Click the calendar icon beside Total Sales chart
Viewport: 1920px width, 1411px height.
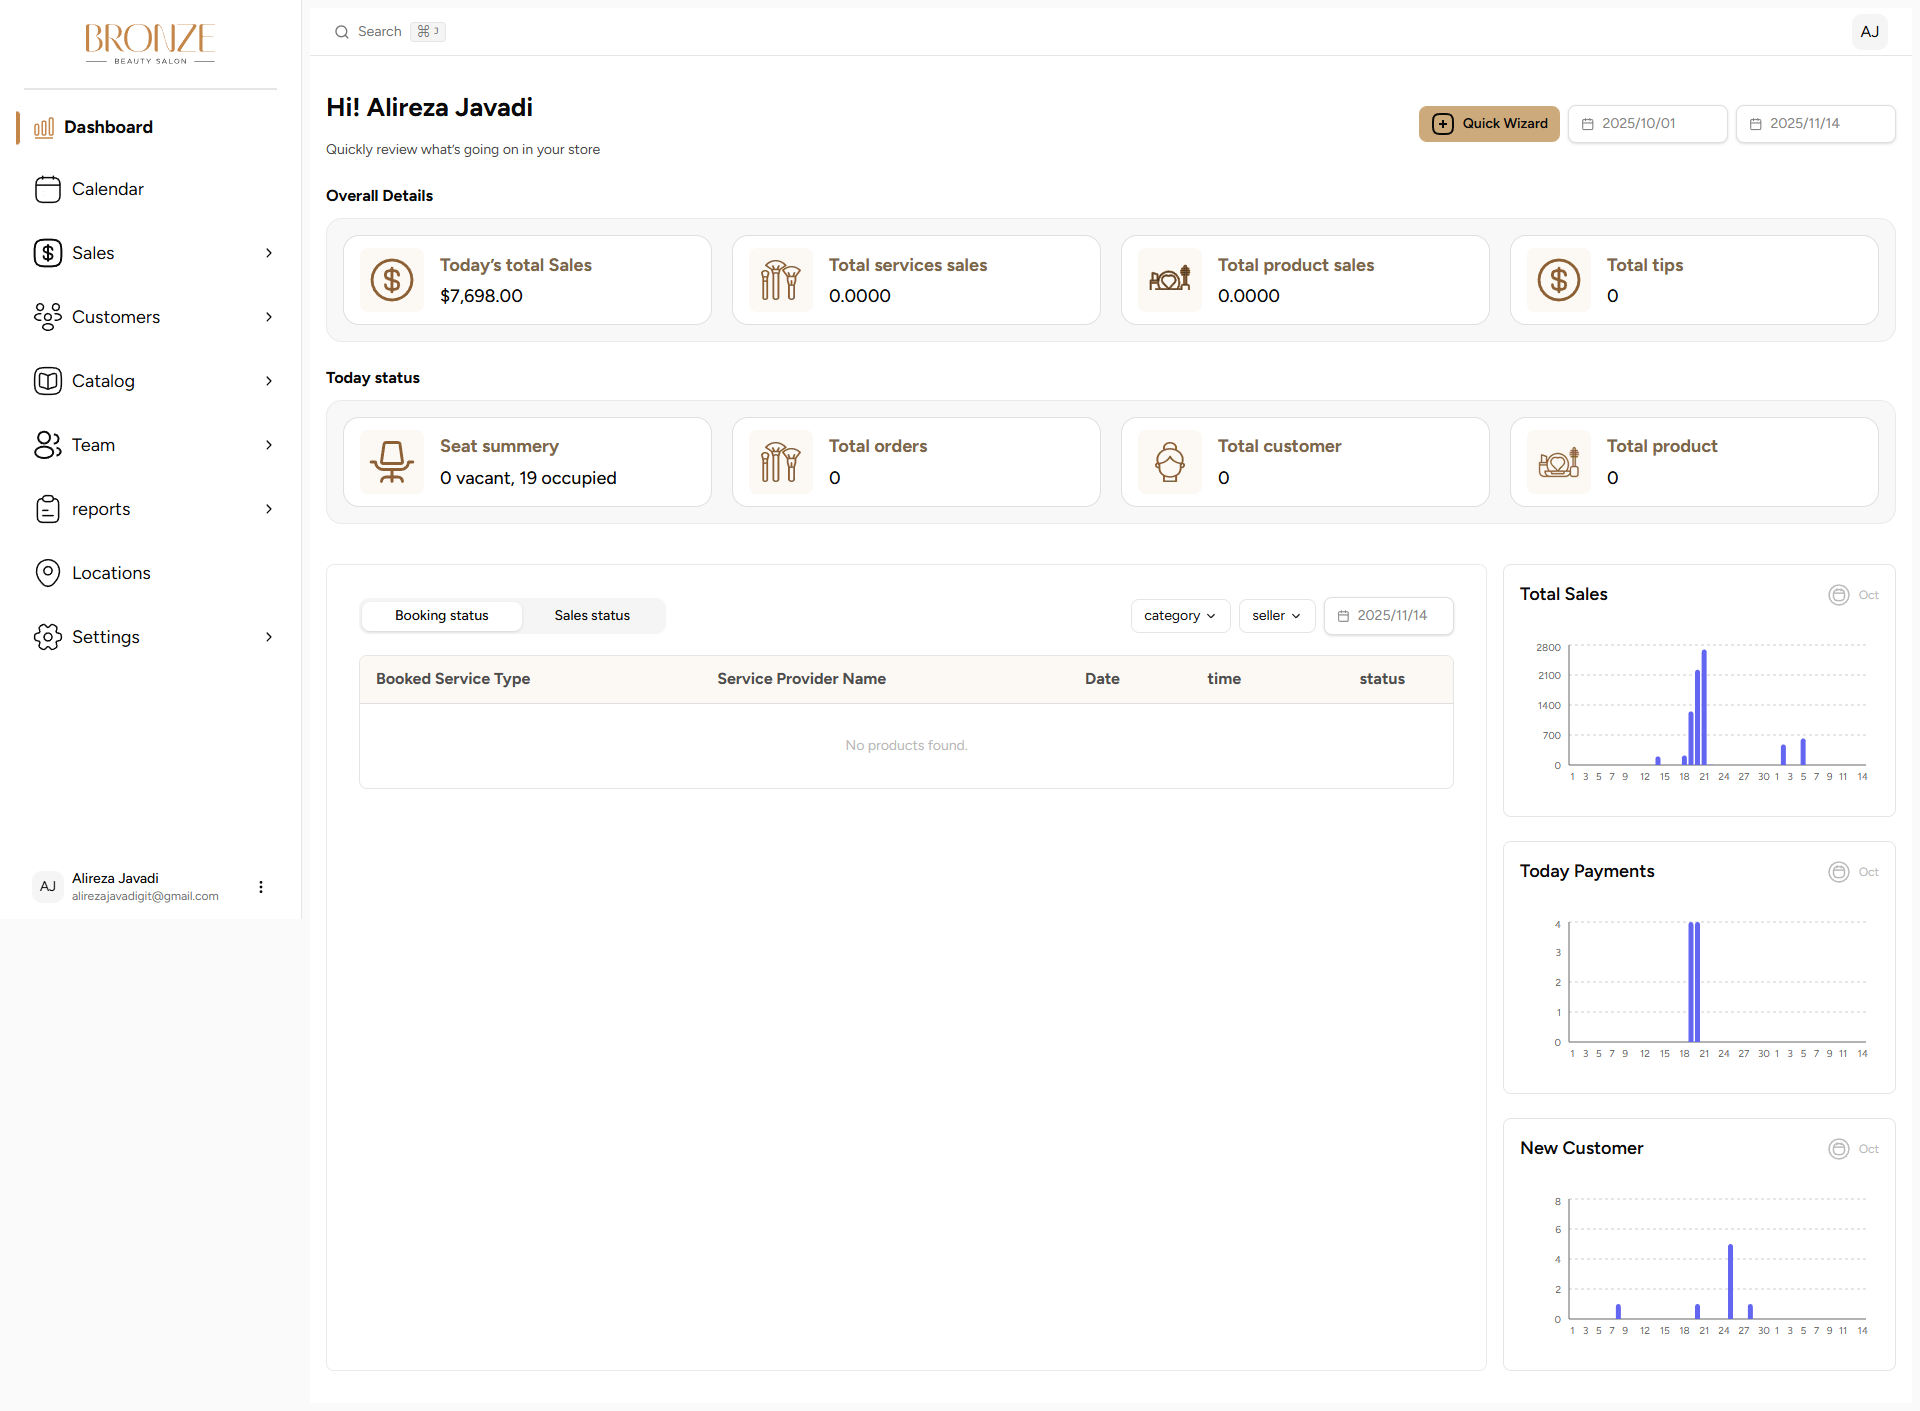pos(1838,594)
